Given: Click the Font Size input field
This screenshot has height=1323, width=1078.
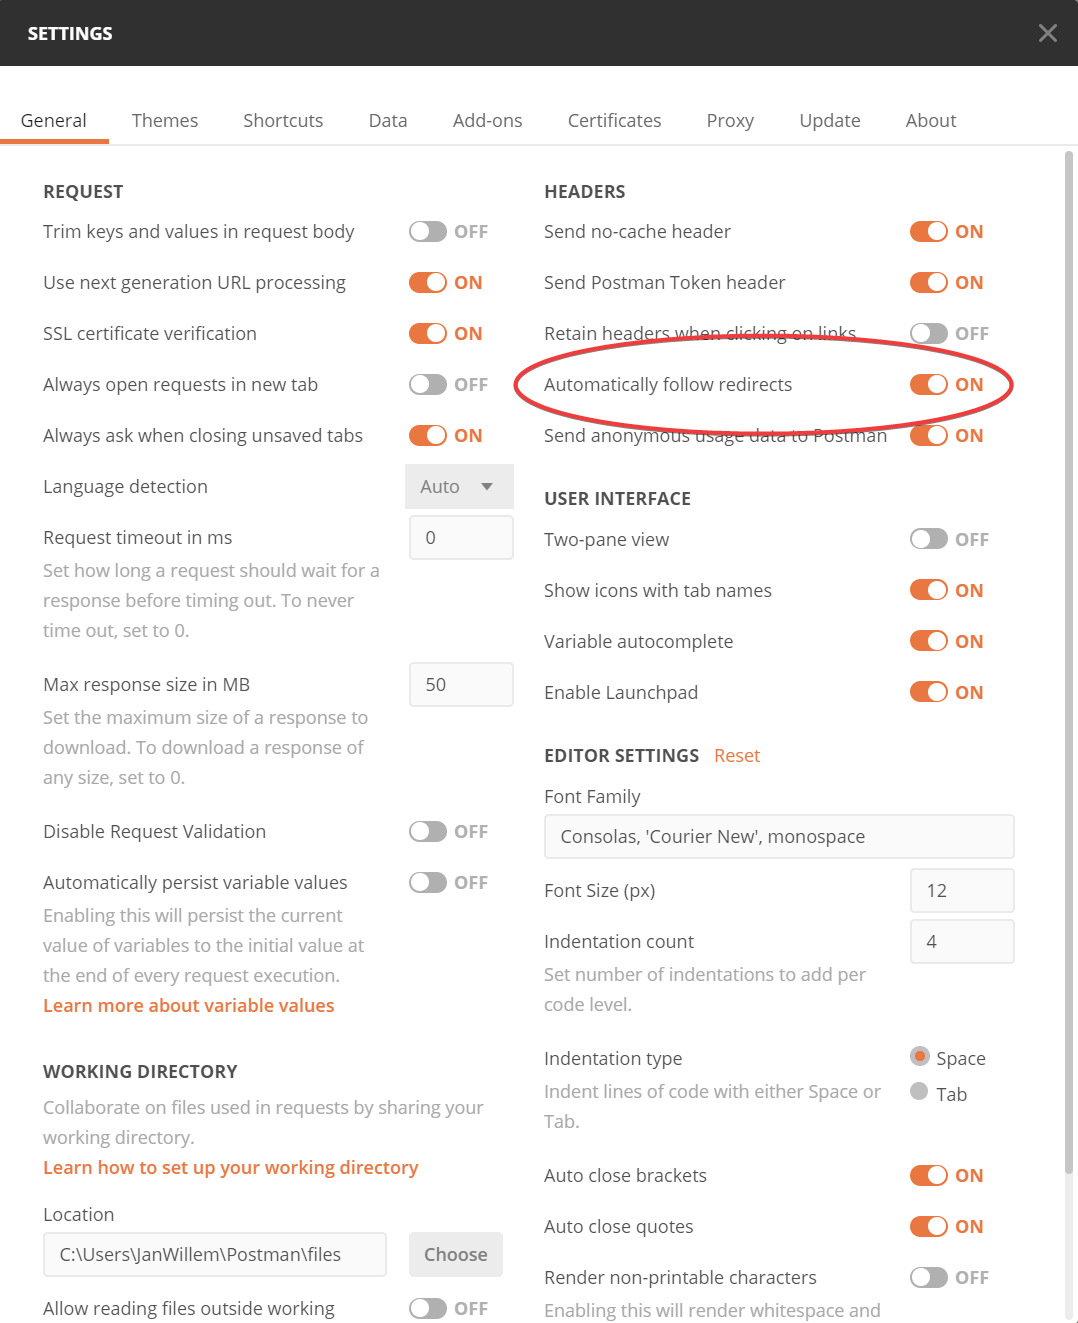Looking at the screenshot, I should point(961,890).
